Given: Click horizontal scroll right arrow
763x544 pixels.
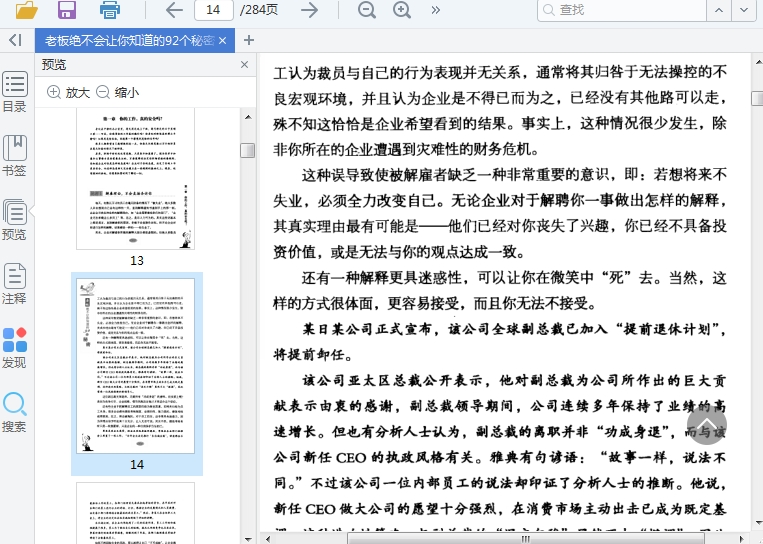Looking at the screenshot, I should pyautogui.click(x=742, y=539).
